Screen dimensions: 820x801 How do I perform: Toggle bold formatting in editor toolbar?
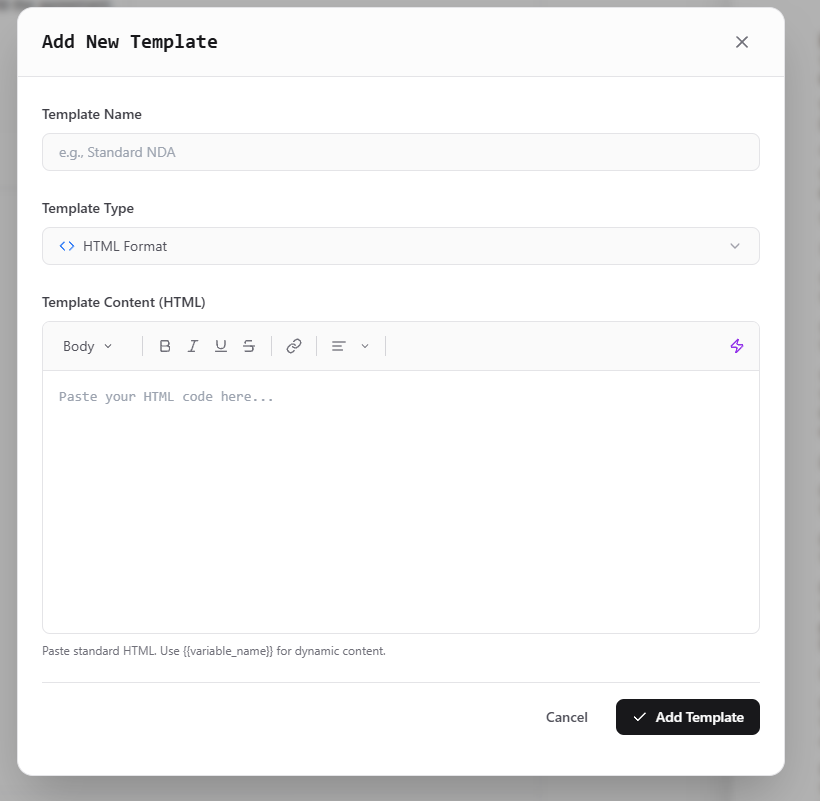(x=165, y=346)
